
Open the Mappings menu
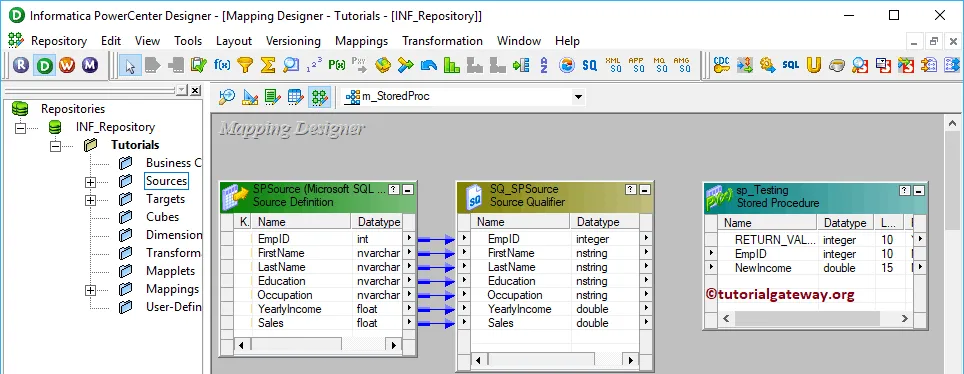(362, 41)
